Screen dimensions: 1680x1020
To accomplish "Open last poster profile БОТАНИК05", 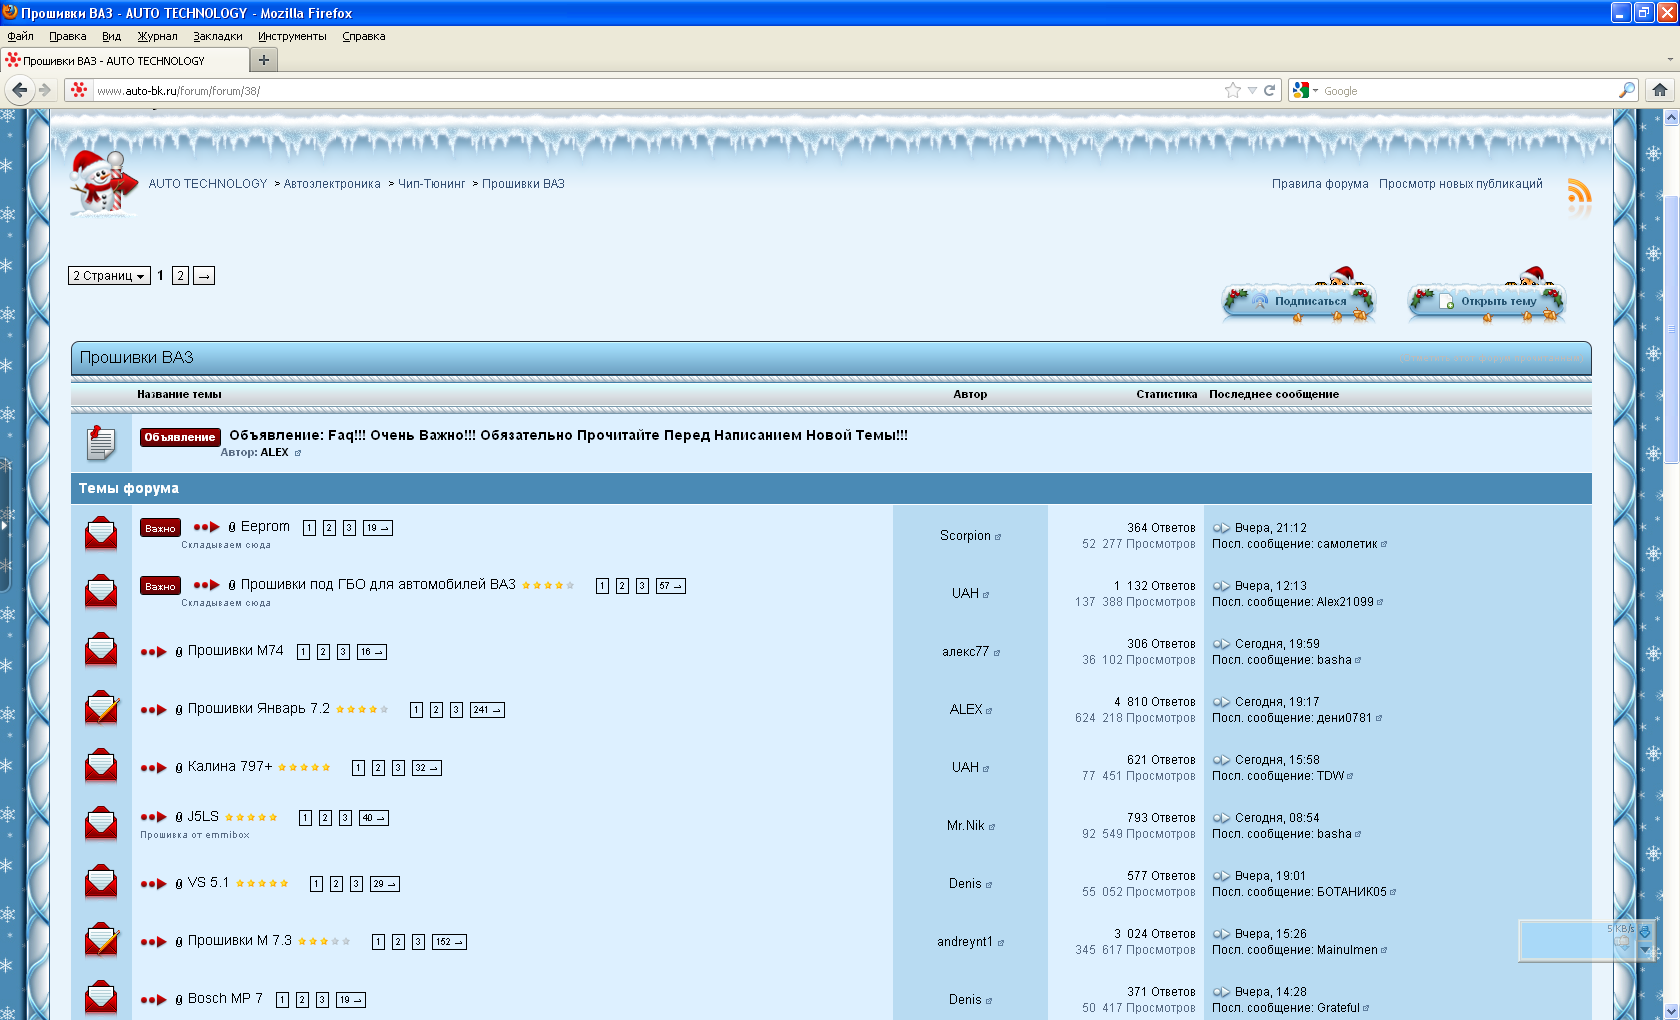I will pos(1352,892).
